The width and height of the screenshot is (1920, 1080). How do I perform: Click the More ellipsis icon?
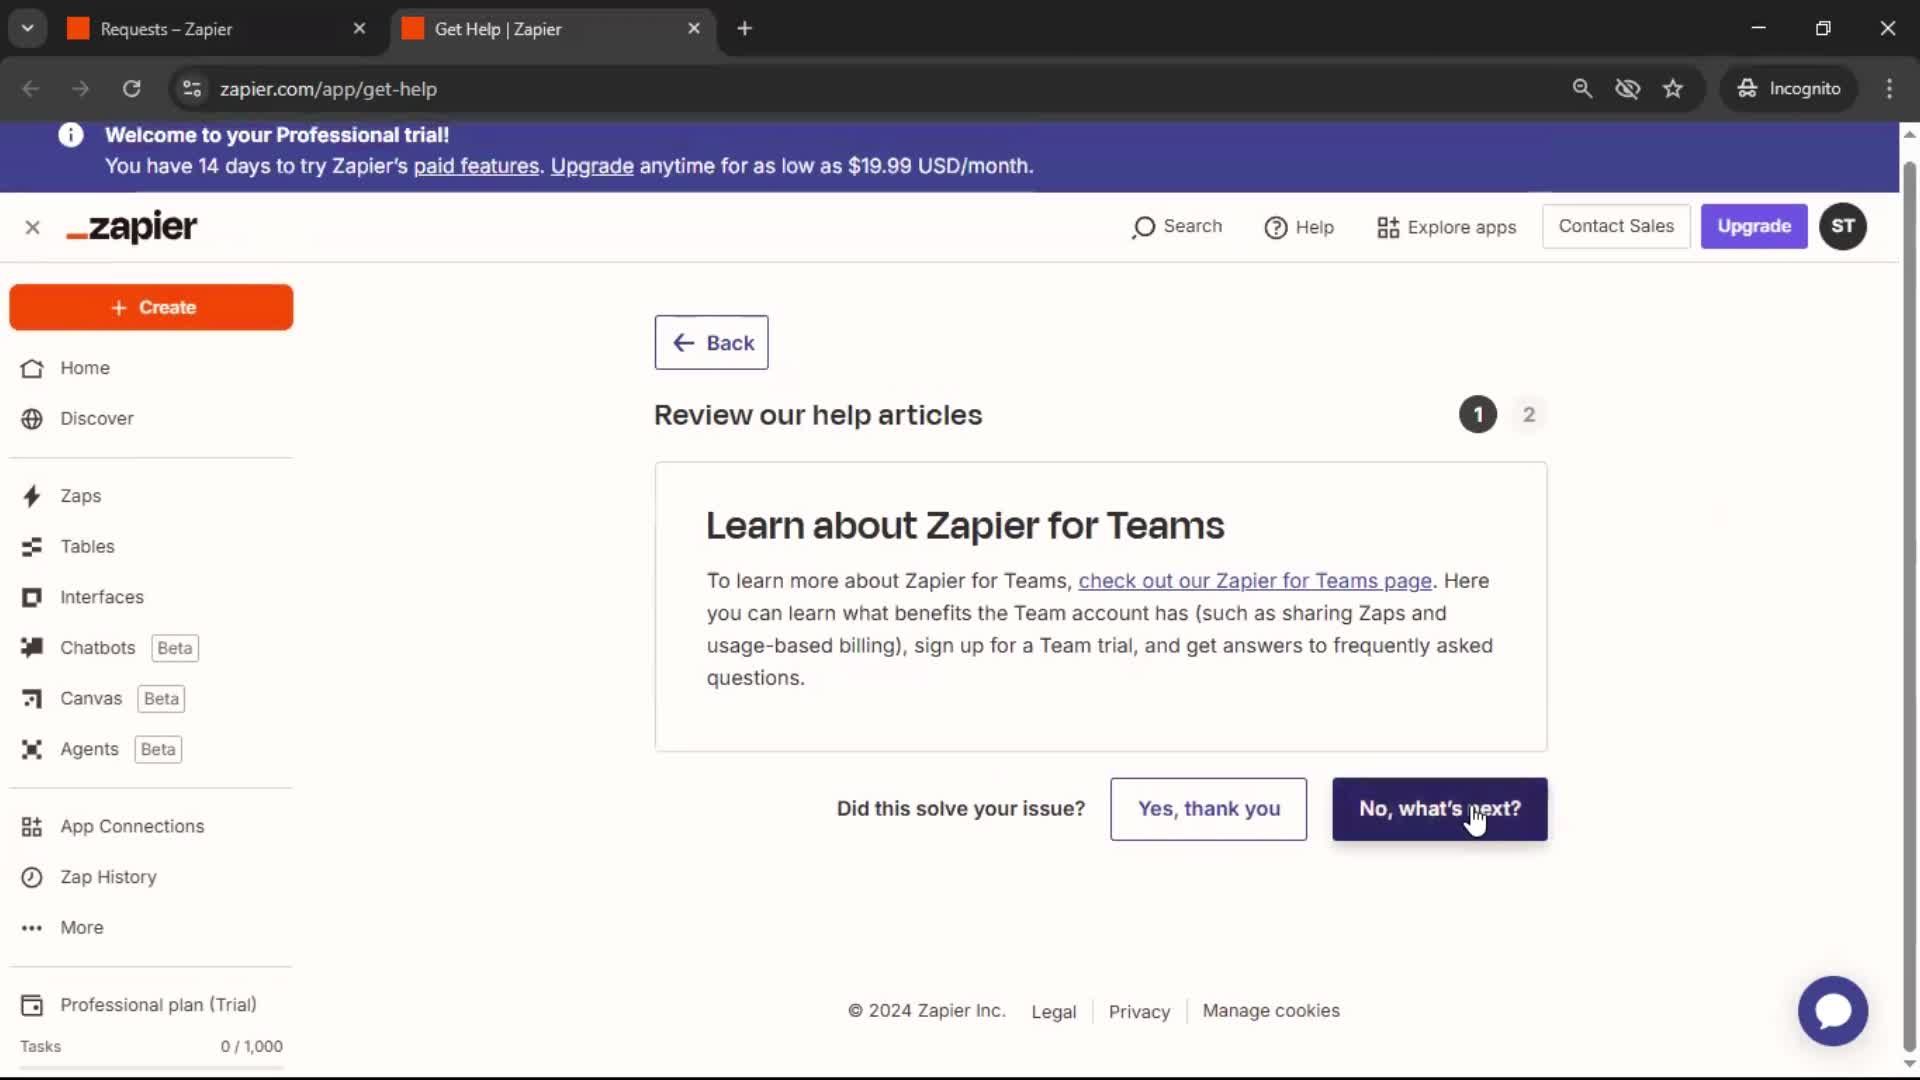32,928
